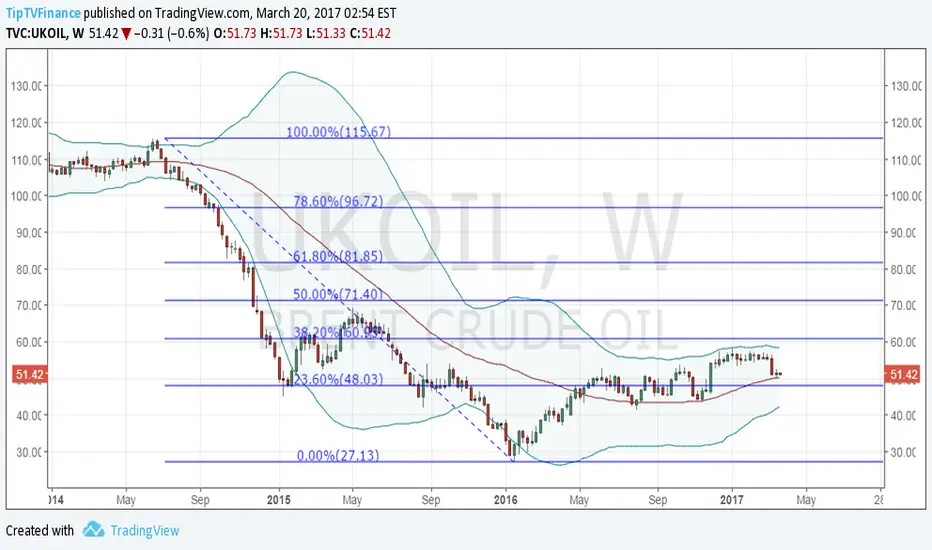Select the 50.00%(71.40) Fibonacci label
The image size is (932, 550).
pos(338,294)
